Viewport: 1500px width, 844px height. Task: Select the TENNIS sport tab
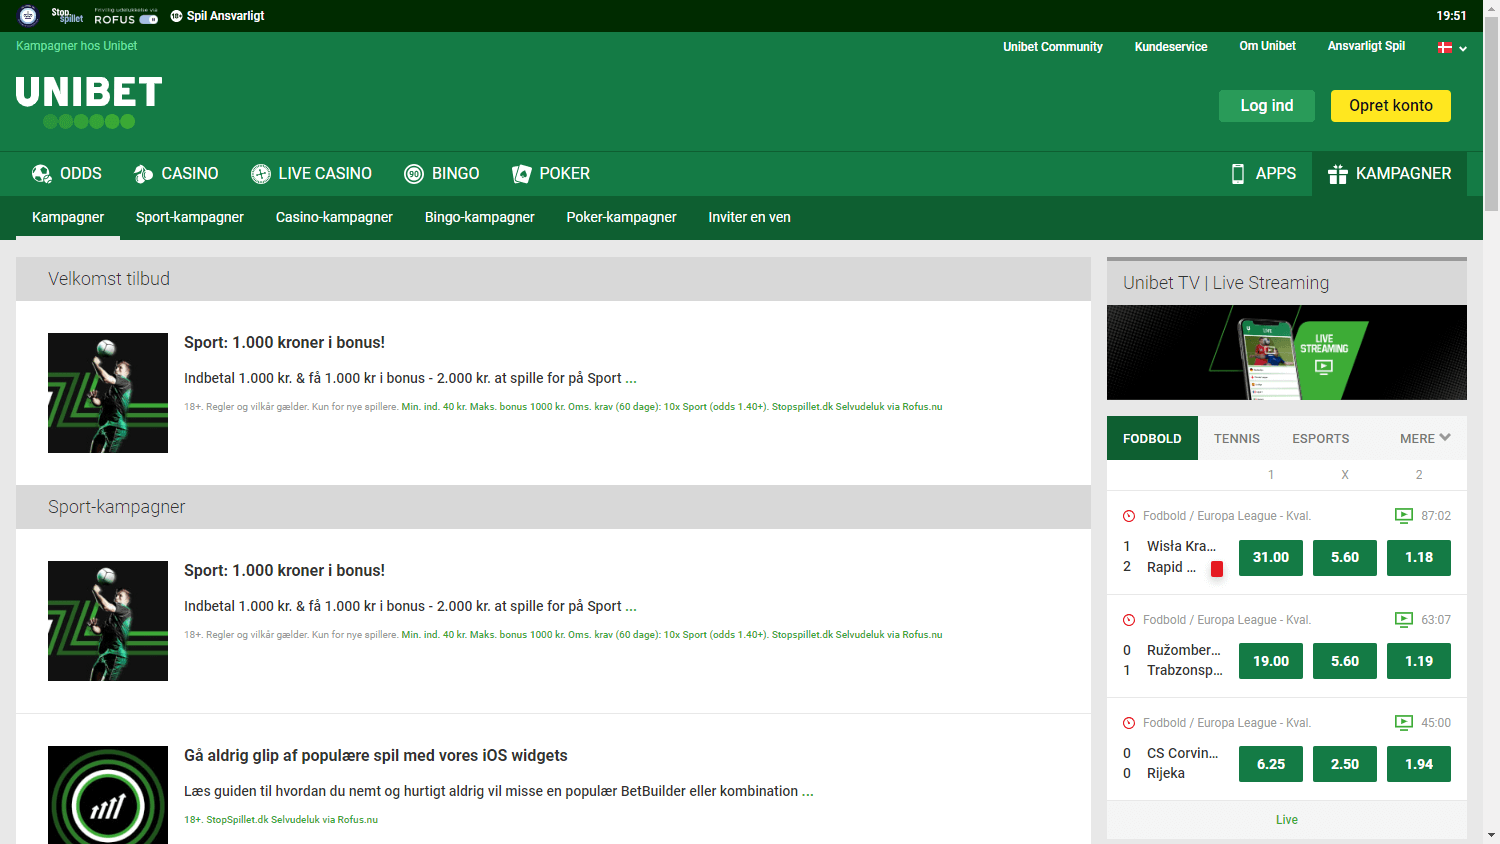[1237, 438]
